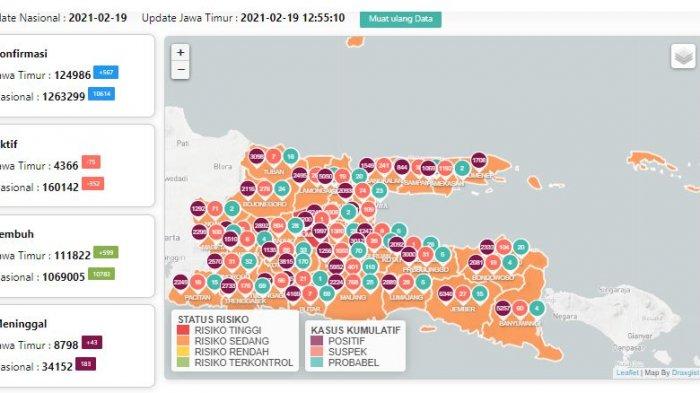700x393 pixels.
Task: Click the Jawa Timur recovered count 111822
Action: point(72,256)
